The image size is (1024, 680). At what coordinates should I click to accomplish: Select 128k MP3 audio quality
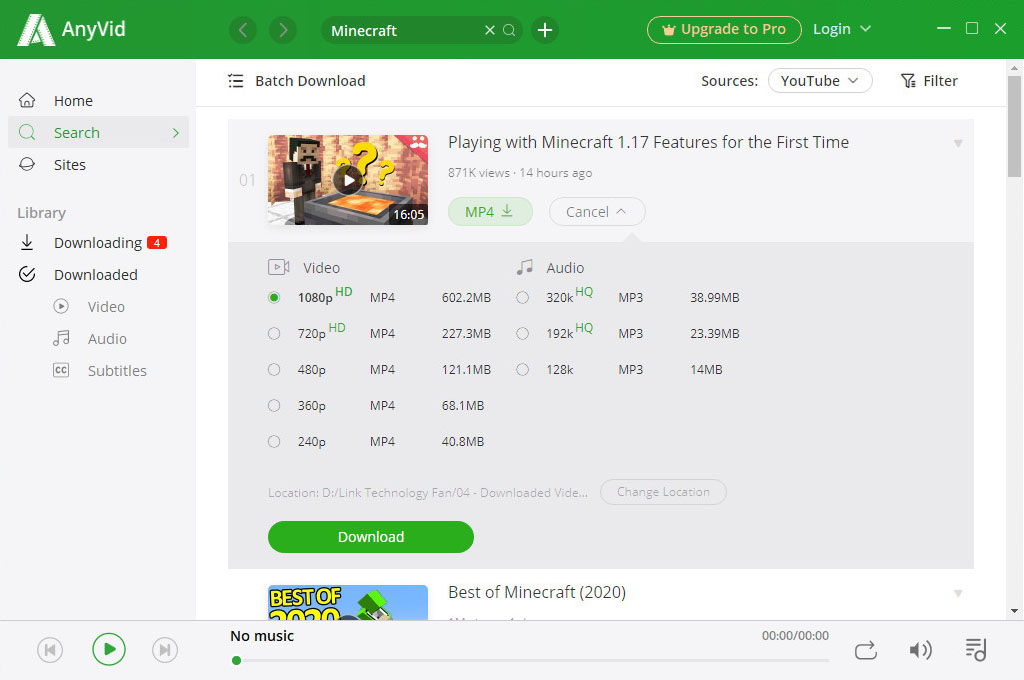click(x=522, y=370)
